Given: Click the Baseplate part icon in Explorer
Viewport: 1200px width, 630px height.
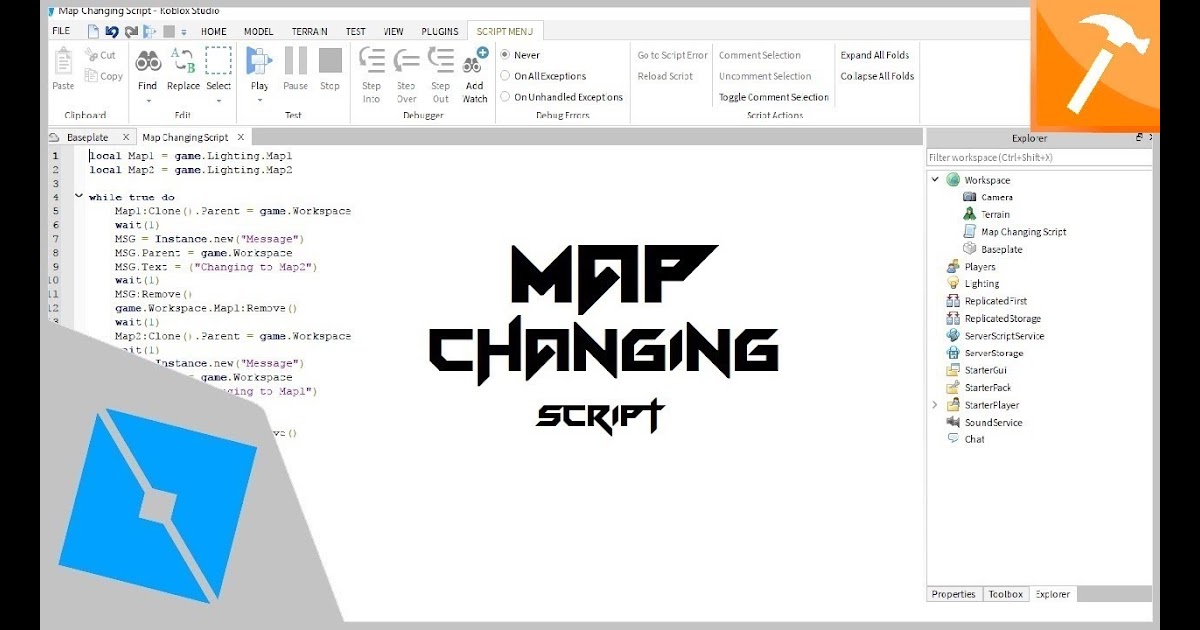Looking at the screenshot, I should coord(969,249).
